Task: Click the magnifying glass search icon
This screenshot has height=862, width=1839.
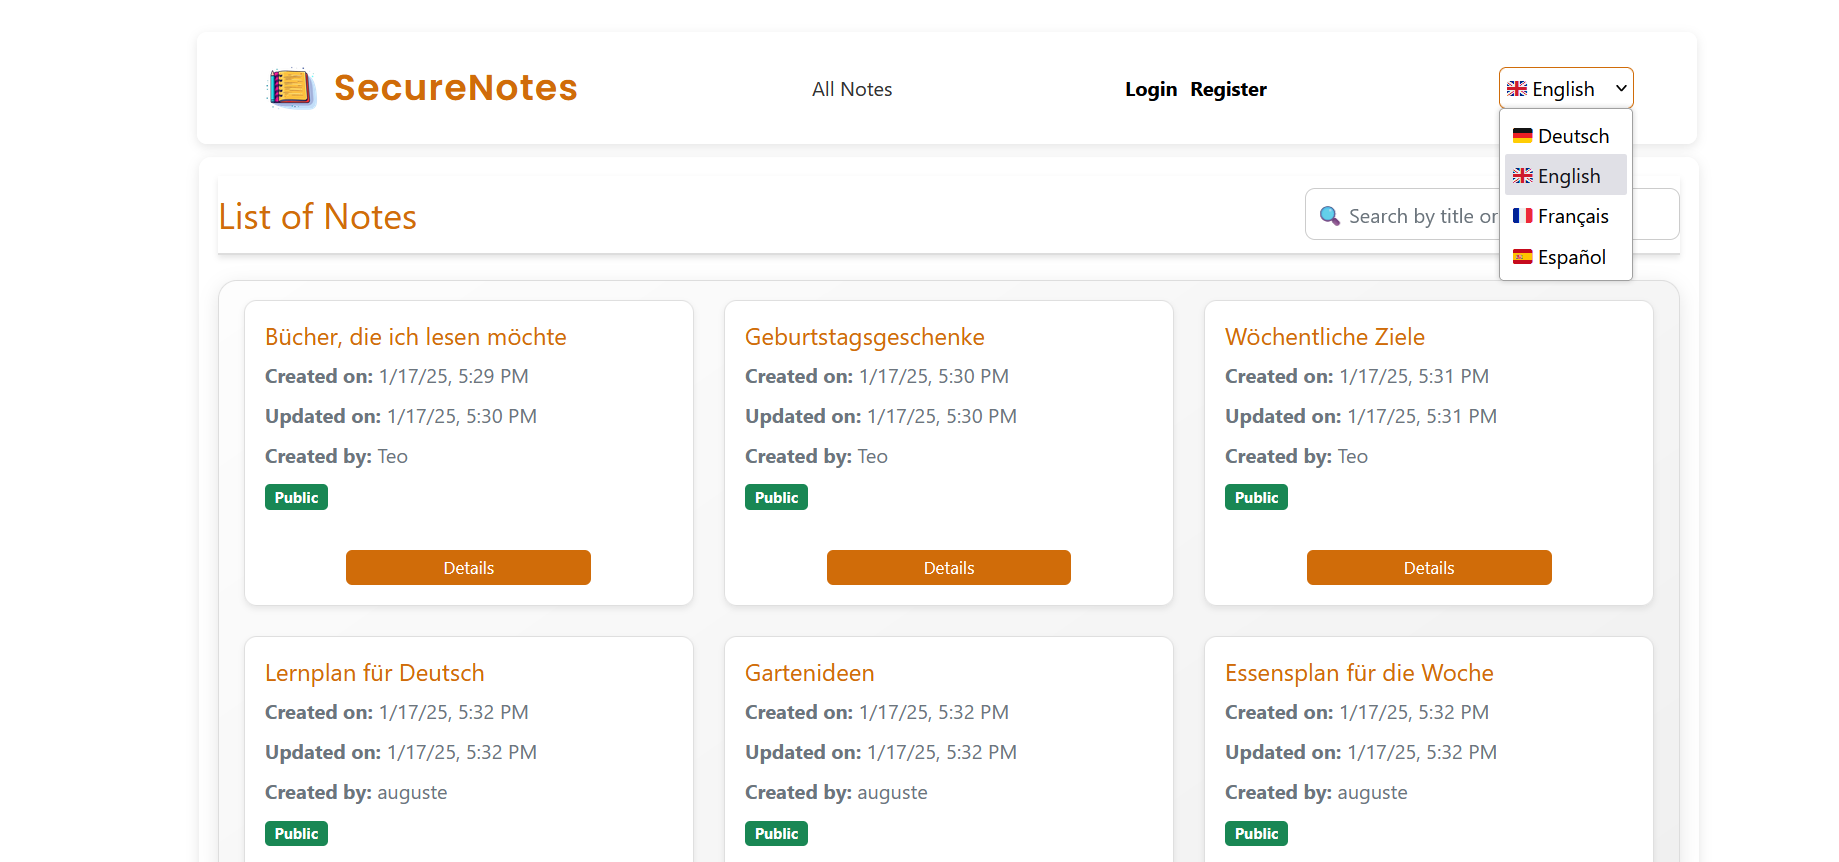Action: pyautogui.click(x=1329, y=216)
